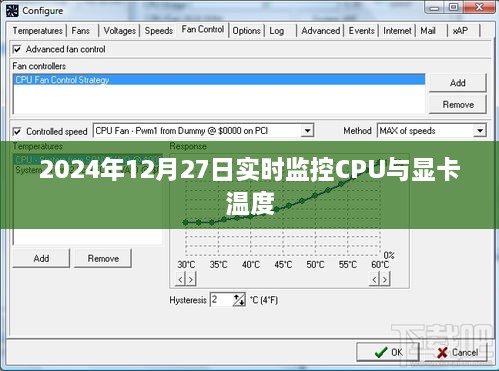
Task: Click the Hysteresis value field
Action: pos(221,300)
